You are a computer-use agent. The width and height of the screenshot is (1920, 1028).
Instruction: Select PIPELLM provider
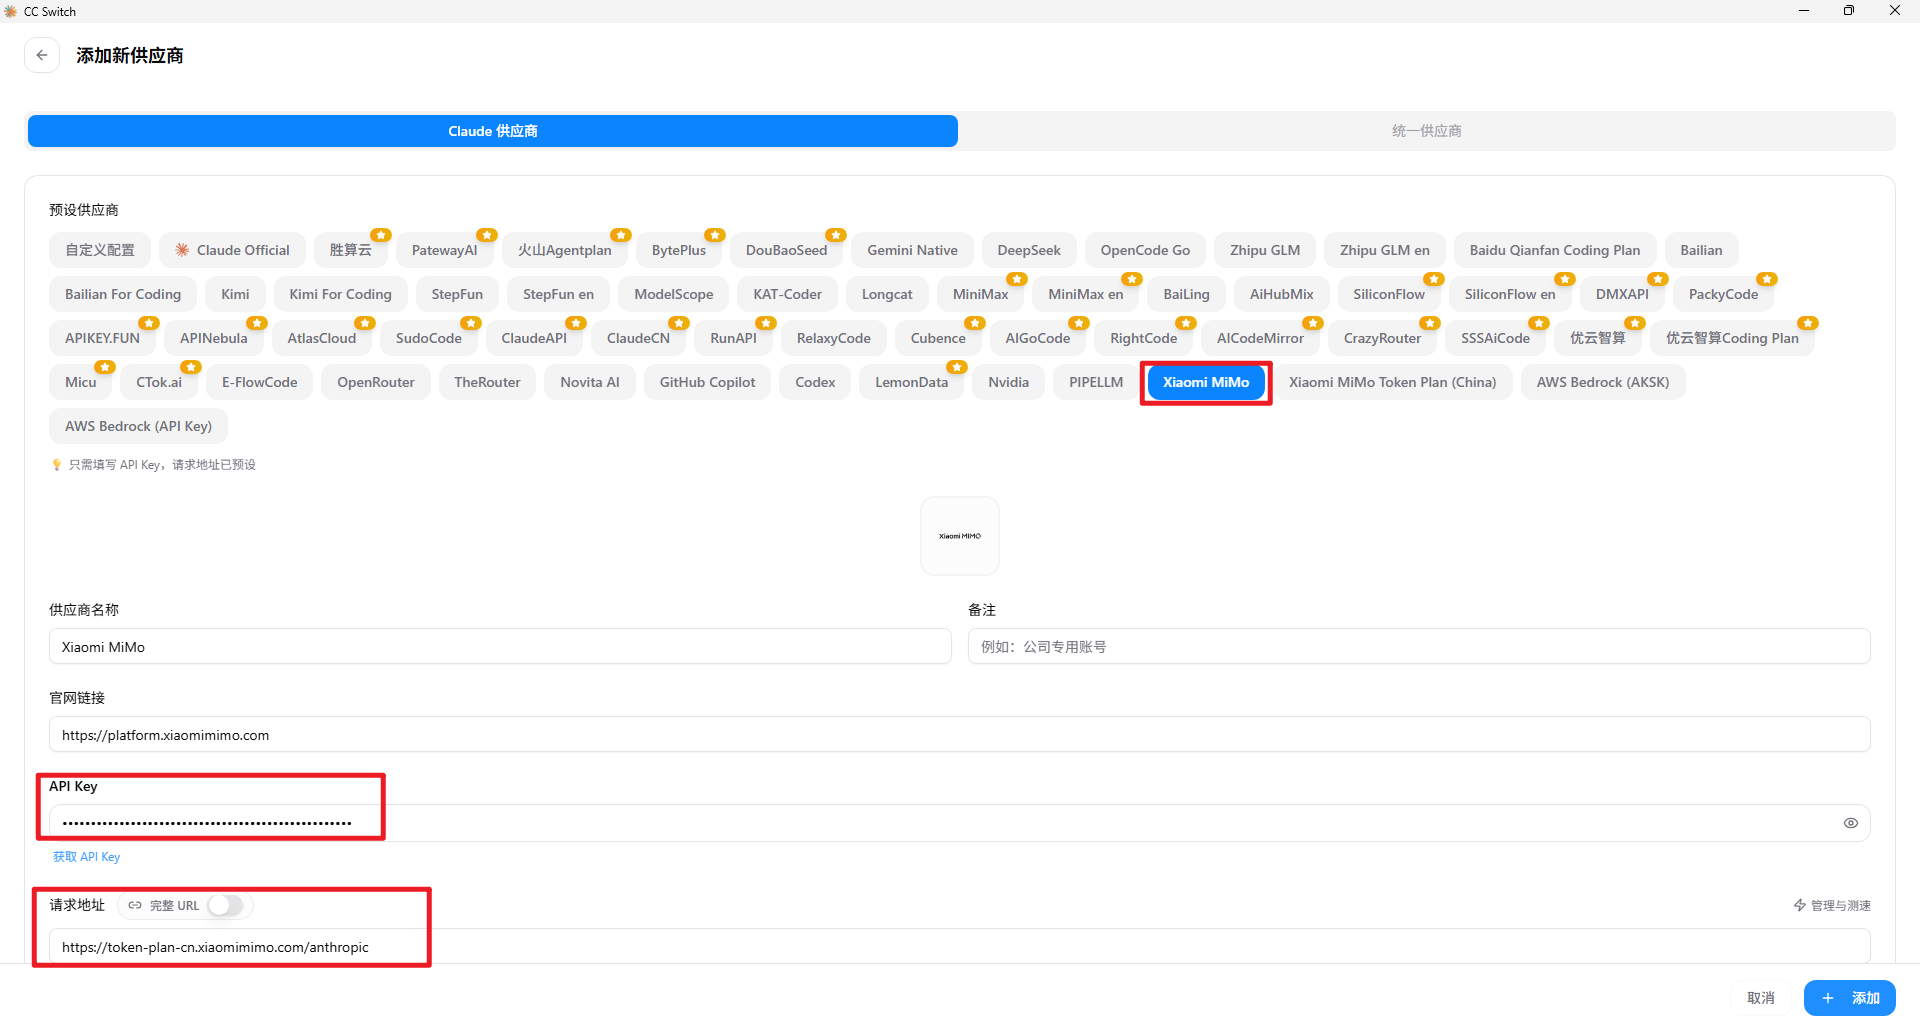(x=1096, y=382)
